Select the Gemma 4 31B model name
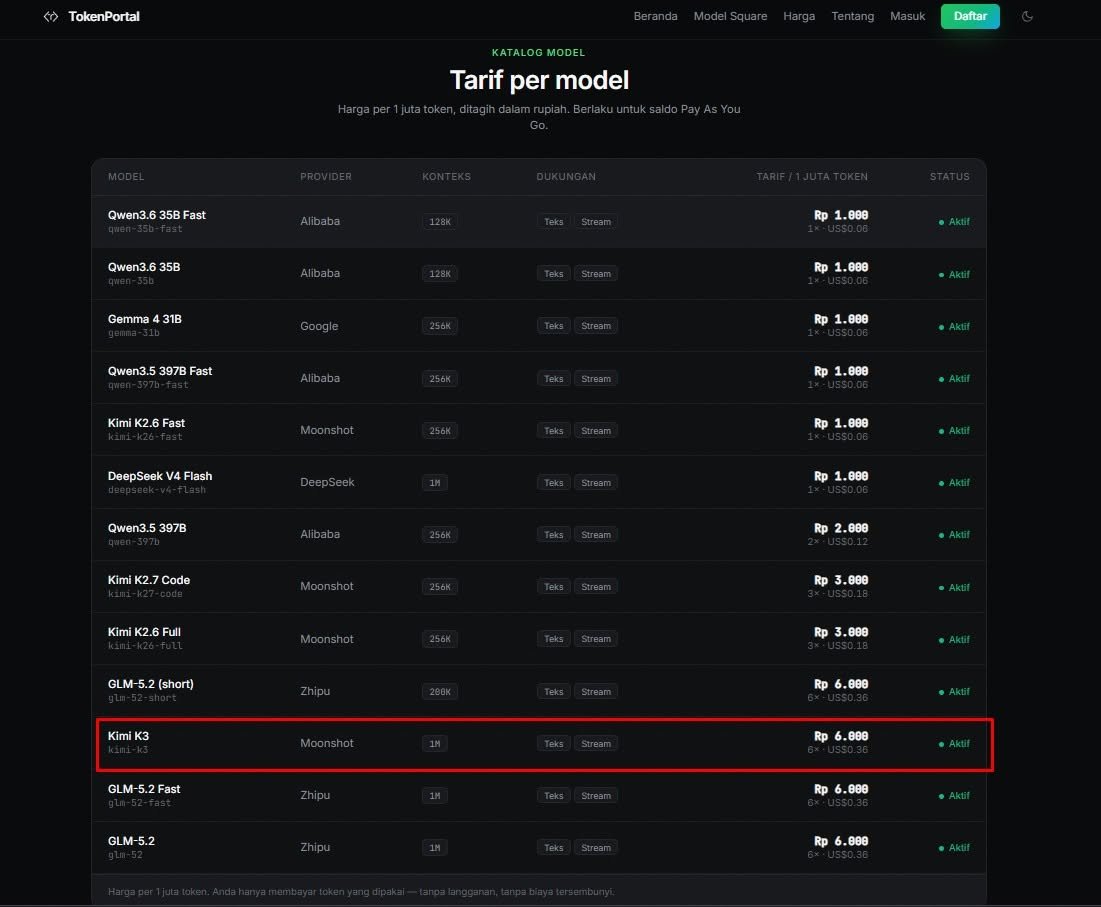 pos(145,319)
